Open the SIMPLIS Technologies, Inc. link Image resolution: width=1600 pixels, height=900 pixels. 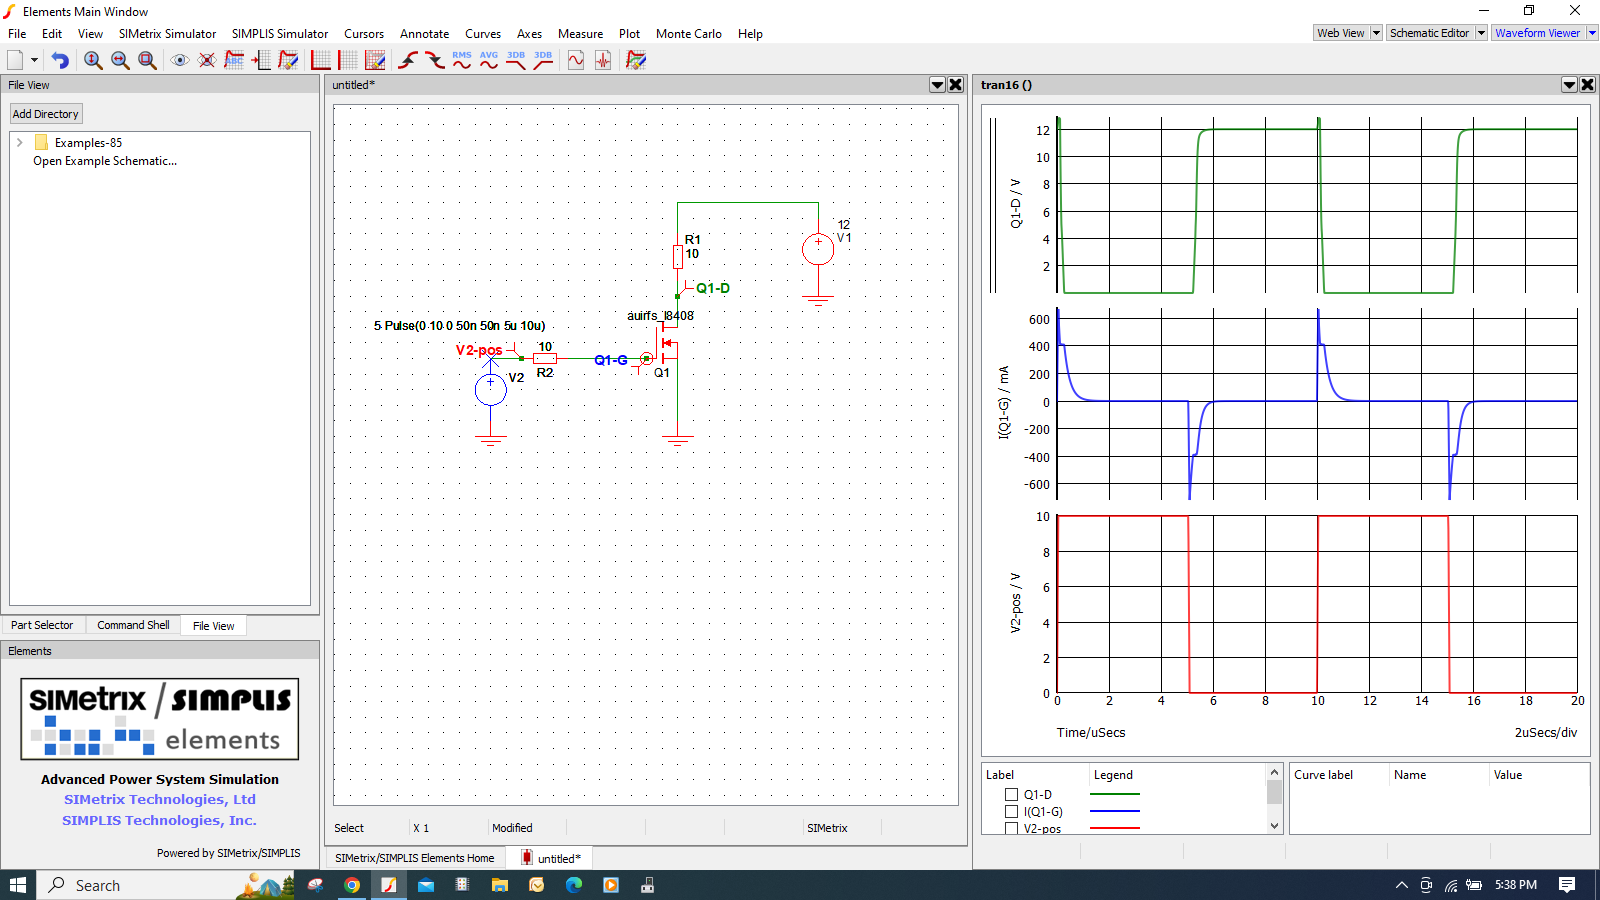pos(160,820)
